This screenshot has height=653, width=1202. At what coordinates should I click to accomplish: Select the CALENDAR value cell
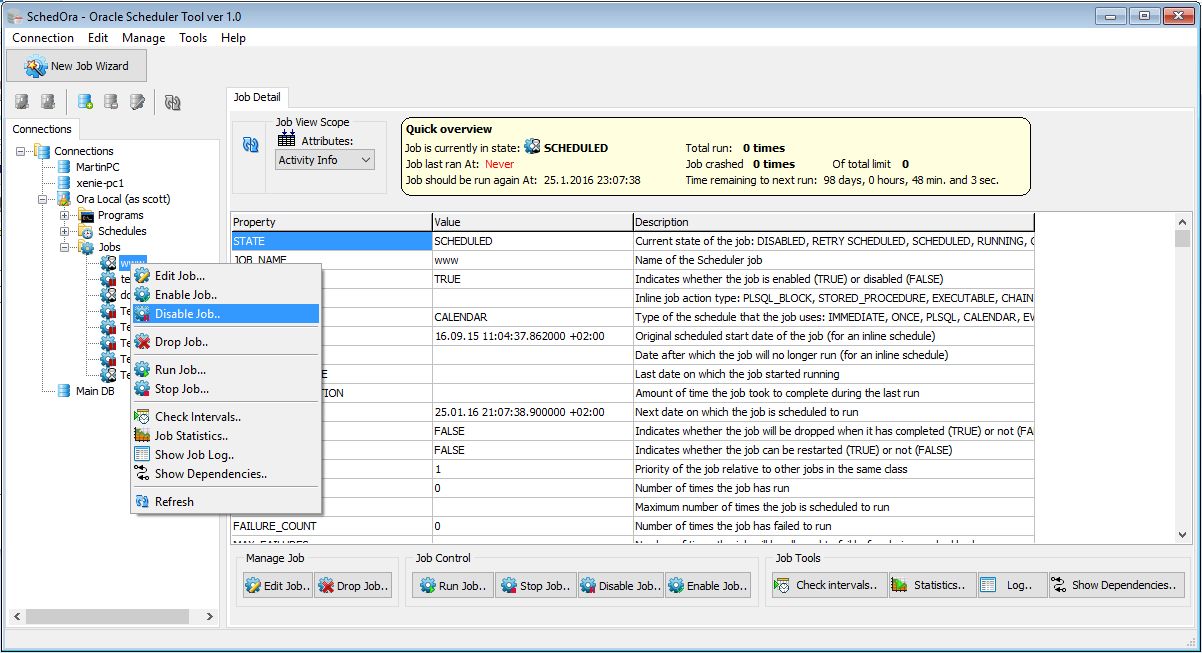click(533, 317)
